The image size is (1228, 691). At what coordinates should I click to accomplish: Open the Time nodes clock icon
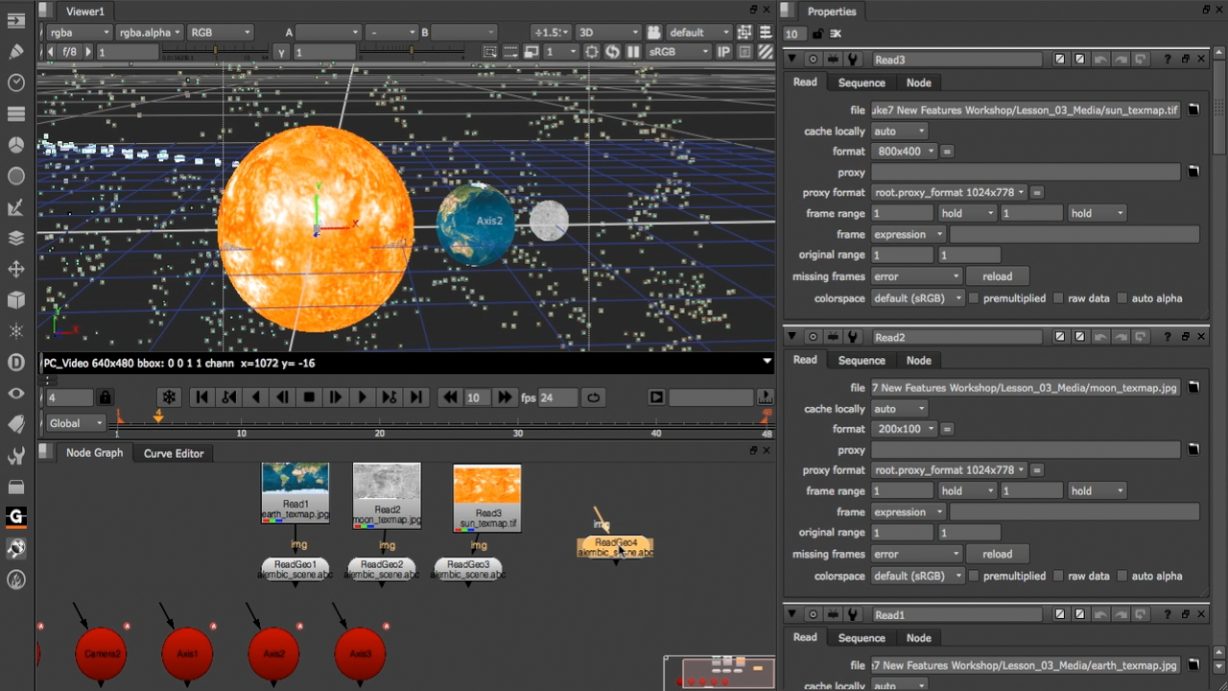15,84
